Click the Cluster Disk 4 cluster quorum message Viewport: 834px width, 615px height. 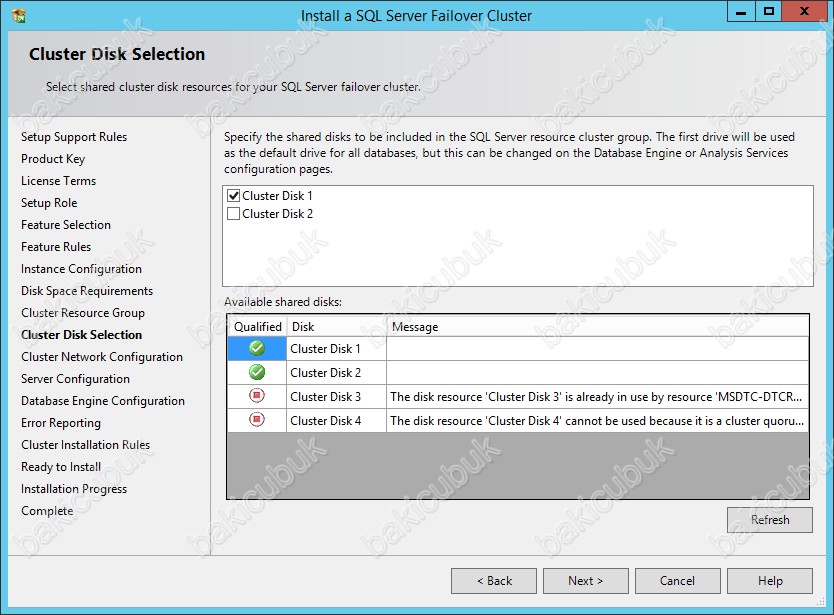coord(597,420)
